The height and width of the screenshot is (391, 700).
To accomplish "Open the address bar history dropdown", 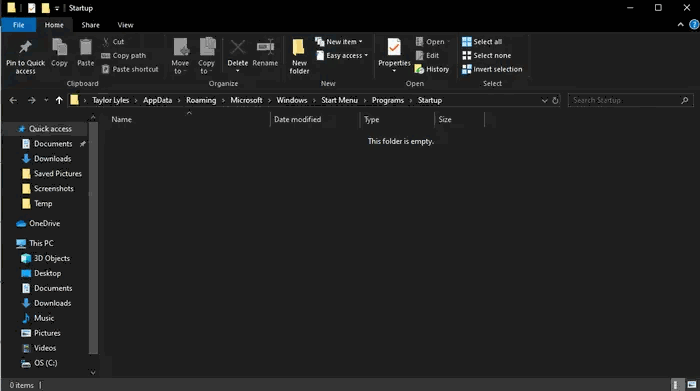I will tap(544, 100).
